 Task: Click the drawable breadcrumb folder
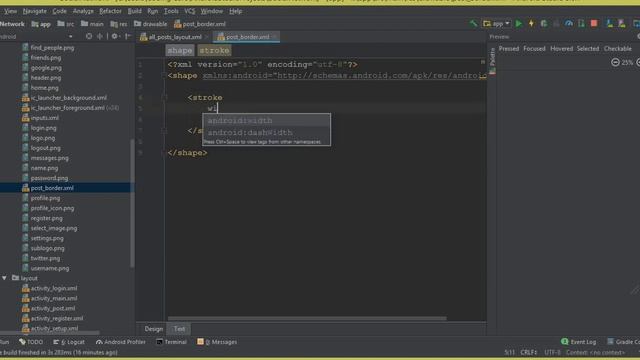coord(150,24)
